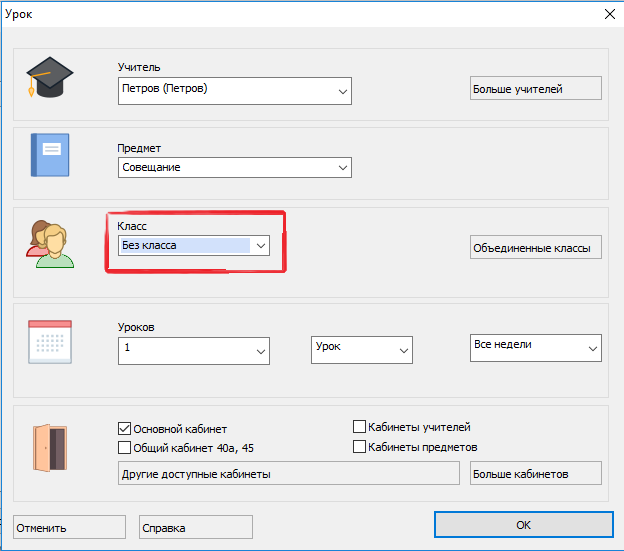Tick the Кабинеты учителей checkbox
The height and width of the screenshot is (551, 624).
360,427
